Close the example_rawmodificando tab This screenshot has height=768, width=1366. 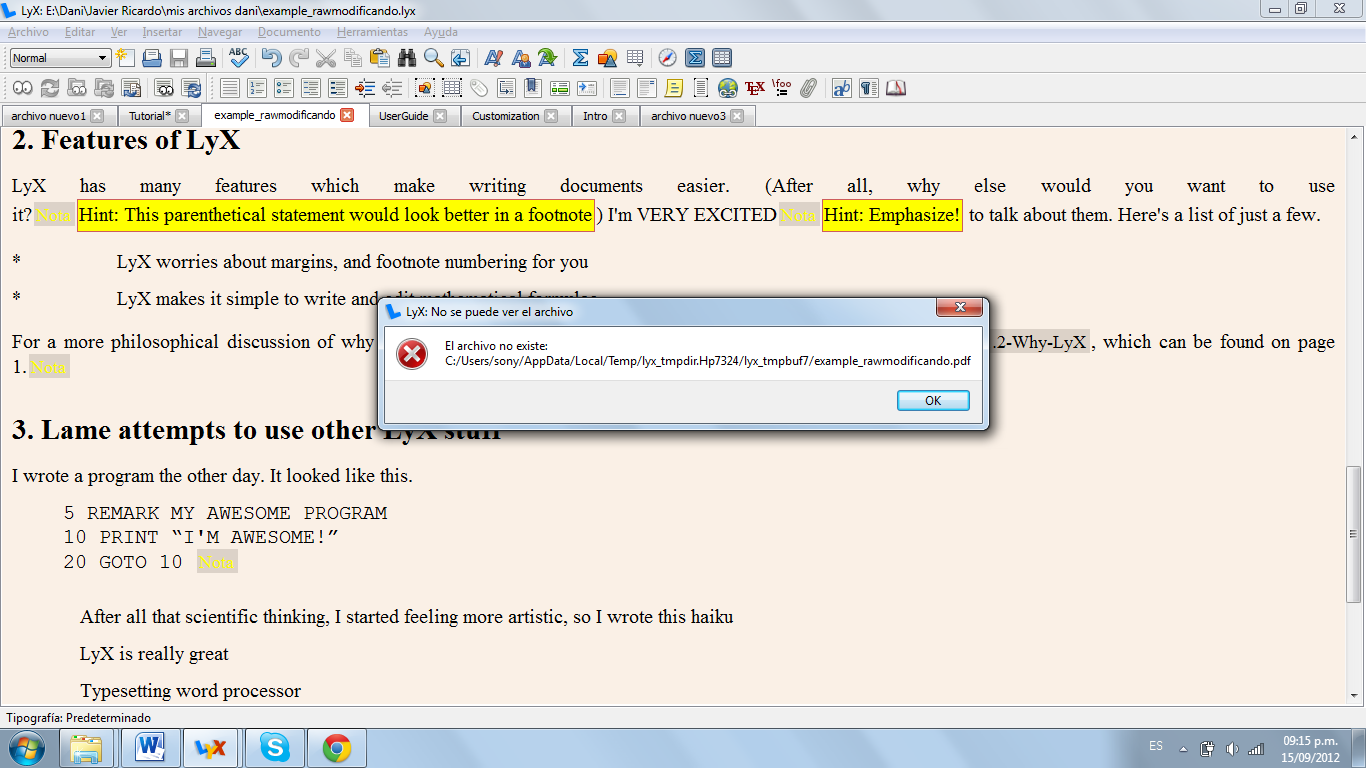pyautogui.click(x=347, y=115)
